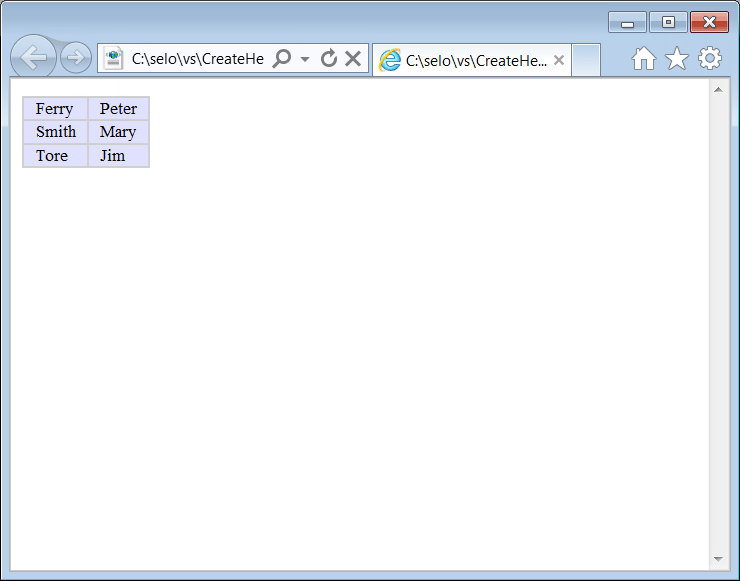The width and height of the screenshot is (740, 581).
Task: Open the address bar autocomplete dropdown arrow
Action: [x=305, y=59]
